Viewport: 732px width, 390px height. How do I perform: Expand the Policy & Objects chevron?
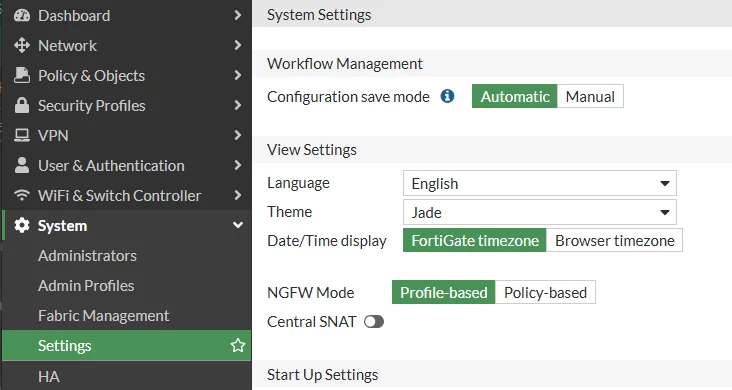pyautogui.click(x=238, y=75)
